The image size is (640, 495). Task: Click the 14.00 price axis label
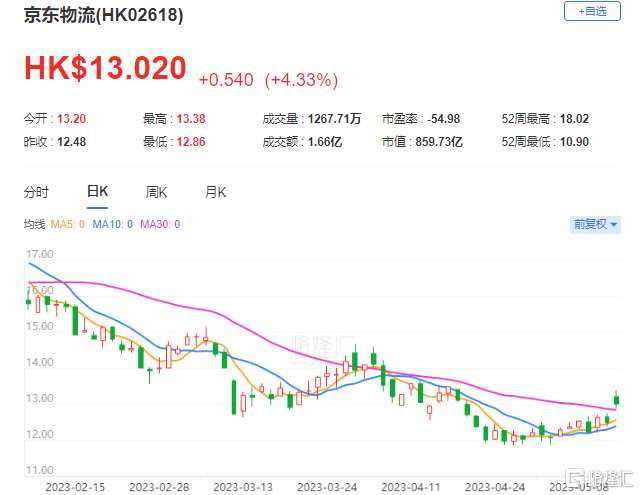40,362
